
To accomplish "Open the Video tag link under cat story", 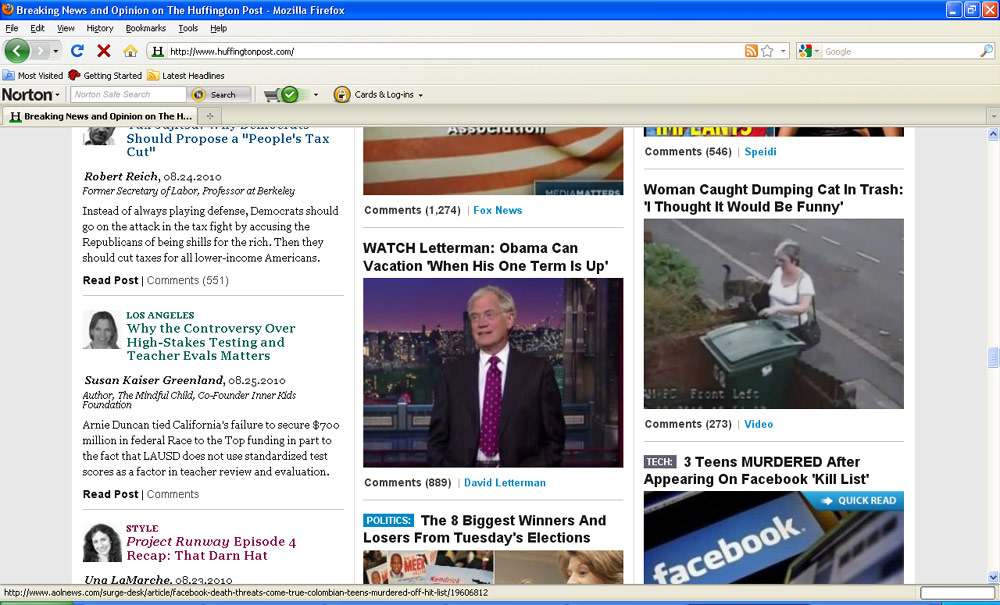I will click(x=758, y=424).
